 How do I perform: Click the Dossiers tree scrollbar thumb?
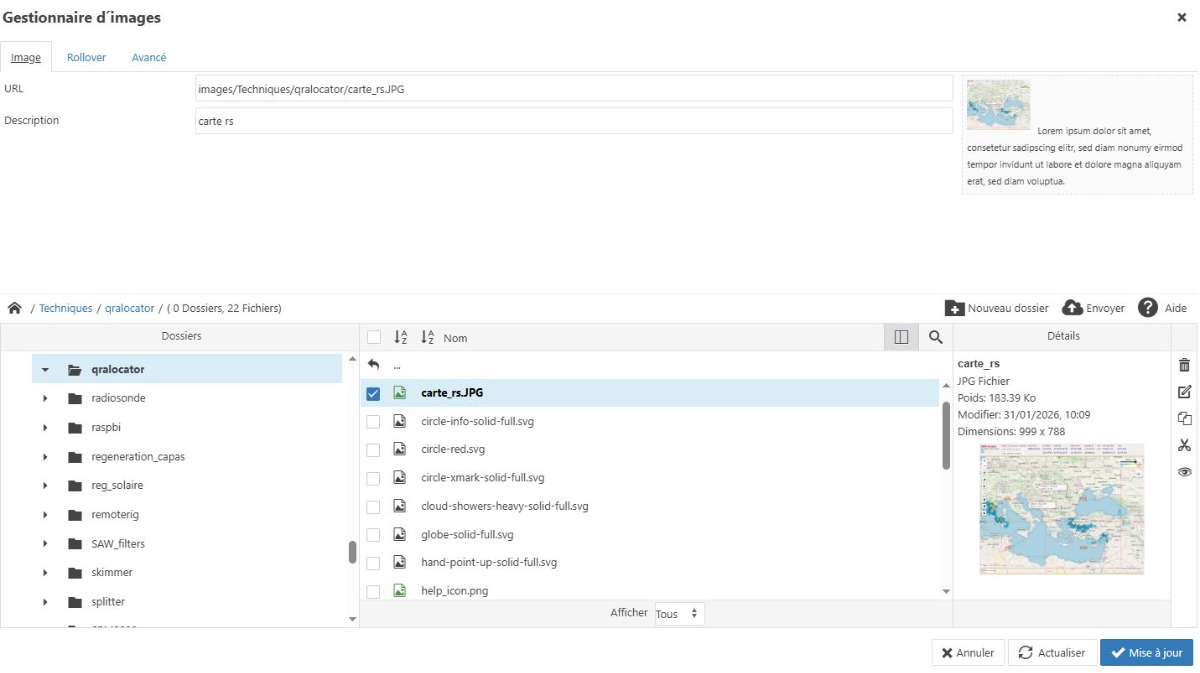click(352, 552)
